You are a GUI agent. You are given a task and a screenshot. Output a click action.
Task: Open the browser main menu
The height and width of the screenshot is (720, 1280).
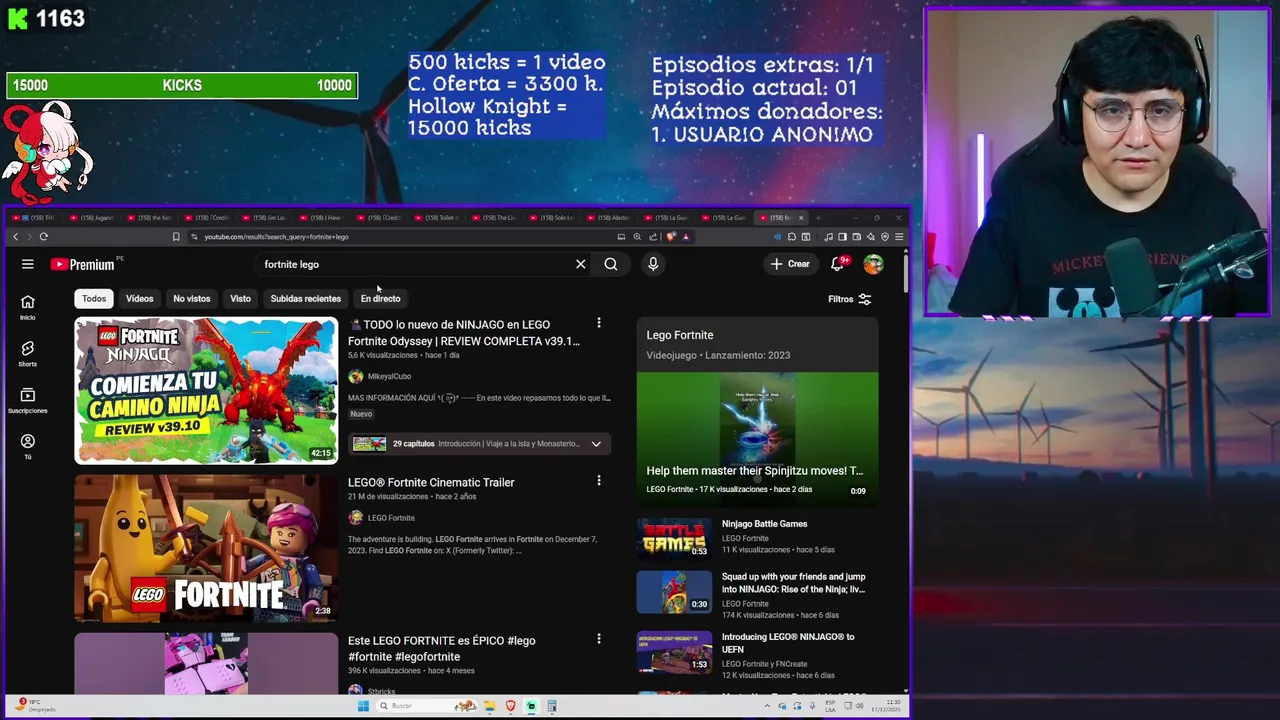tap(899, 237)
